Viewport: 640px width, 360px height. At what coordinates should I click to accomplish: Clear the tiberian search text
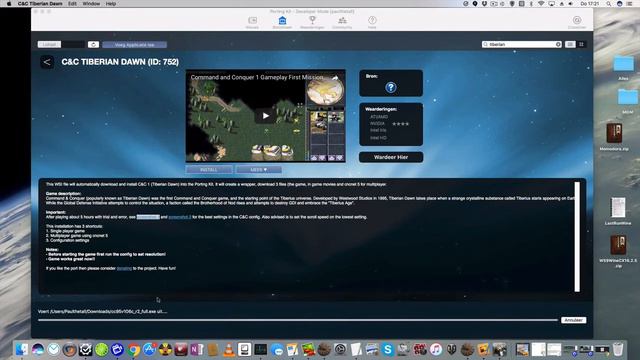coord(558,44)
